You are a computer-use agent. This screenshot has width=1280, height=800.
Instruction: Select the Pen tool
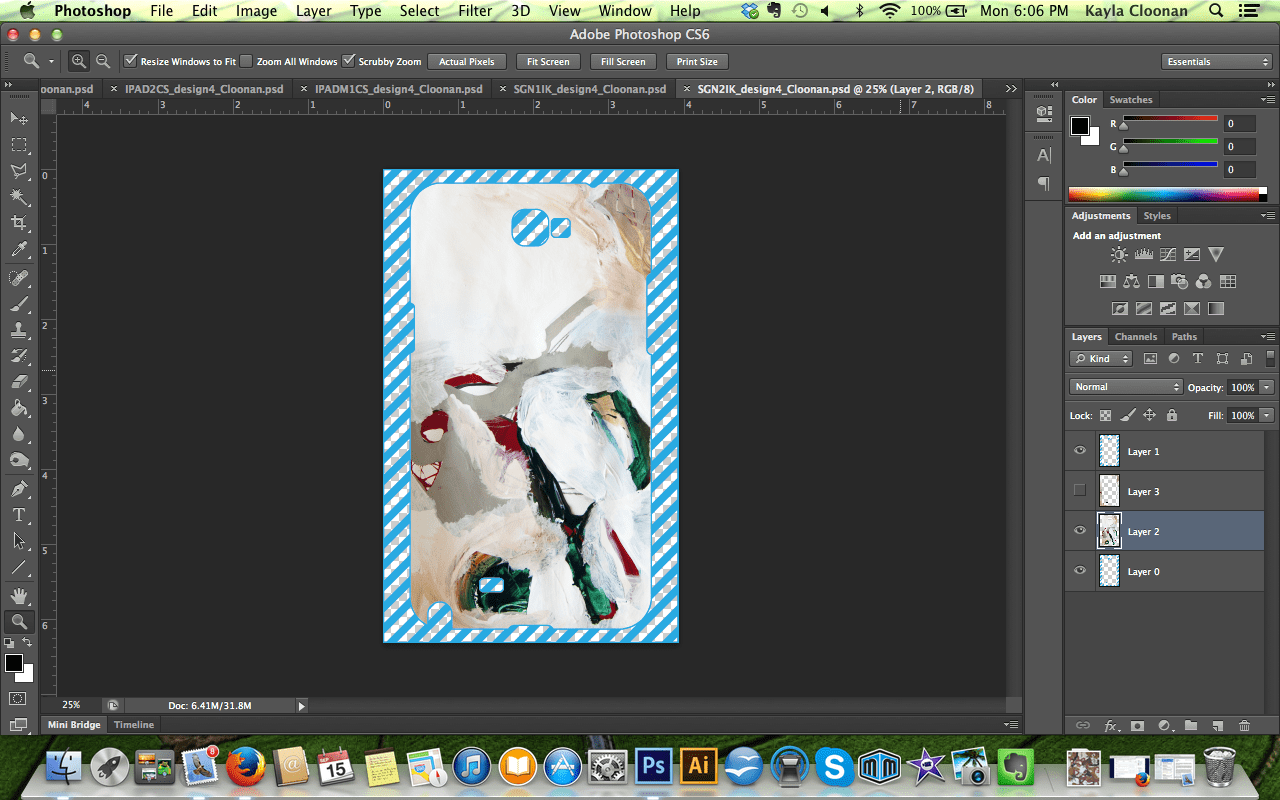click(18, 489)
